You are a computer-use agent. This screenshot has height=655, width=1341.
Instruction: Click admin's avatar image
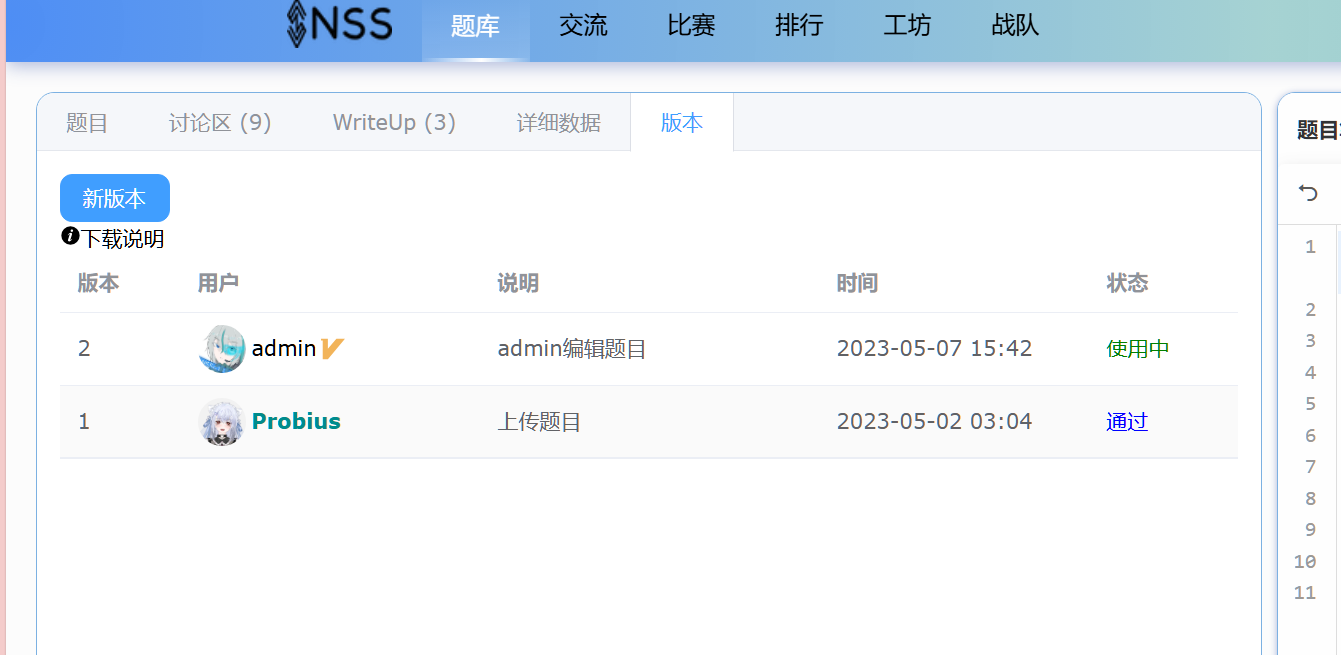coord(222,349)
